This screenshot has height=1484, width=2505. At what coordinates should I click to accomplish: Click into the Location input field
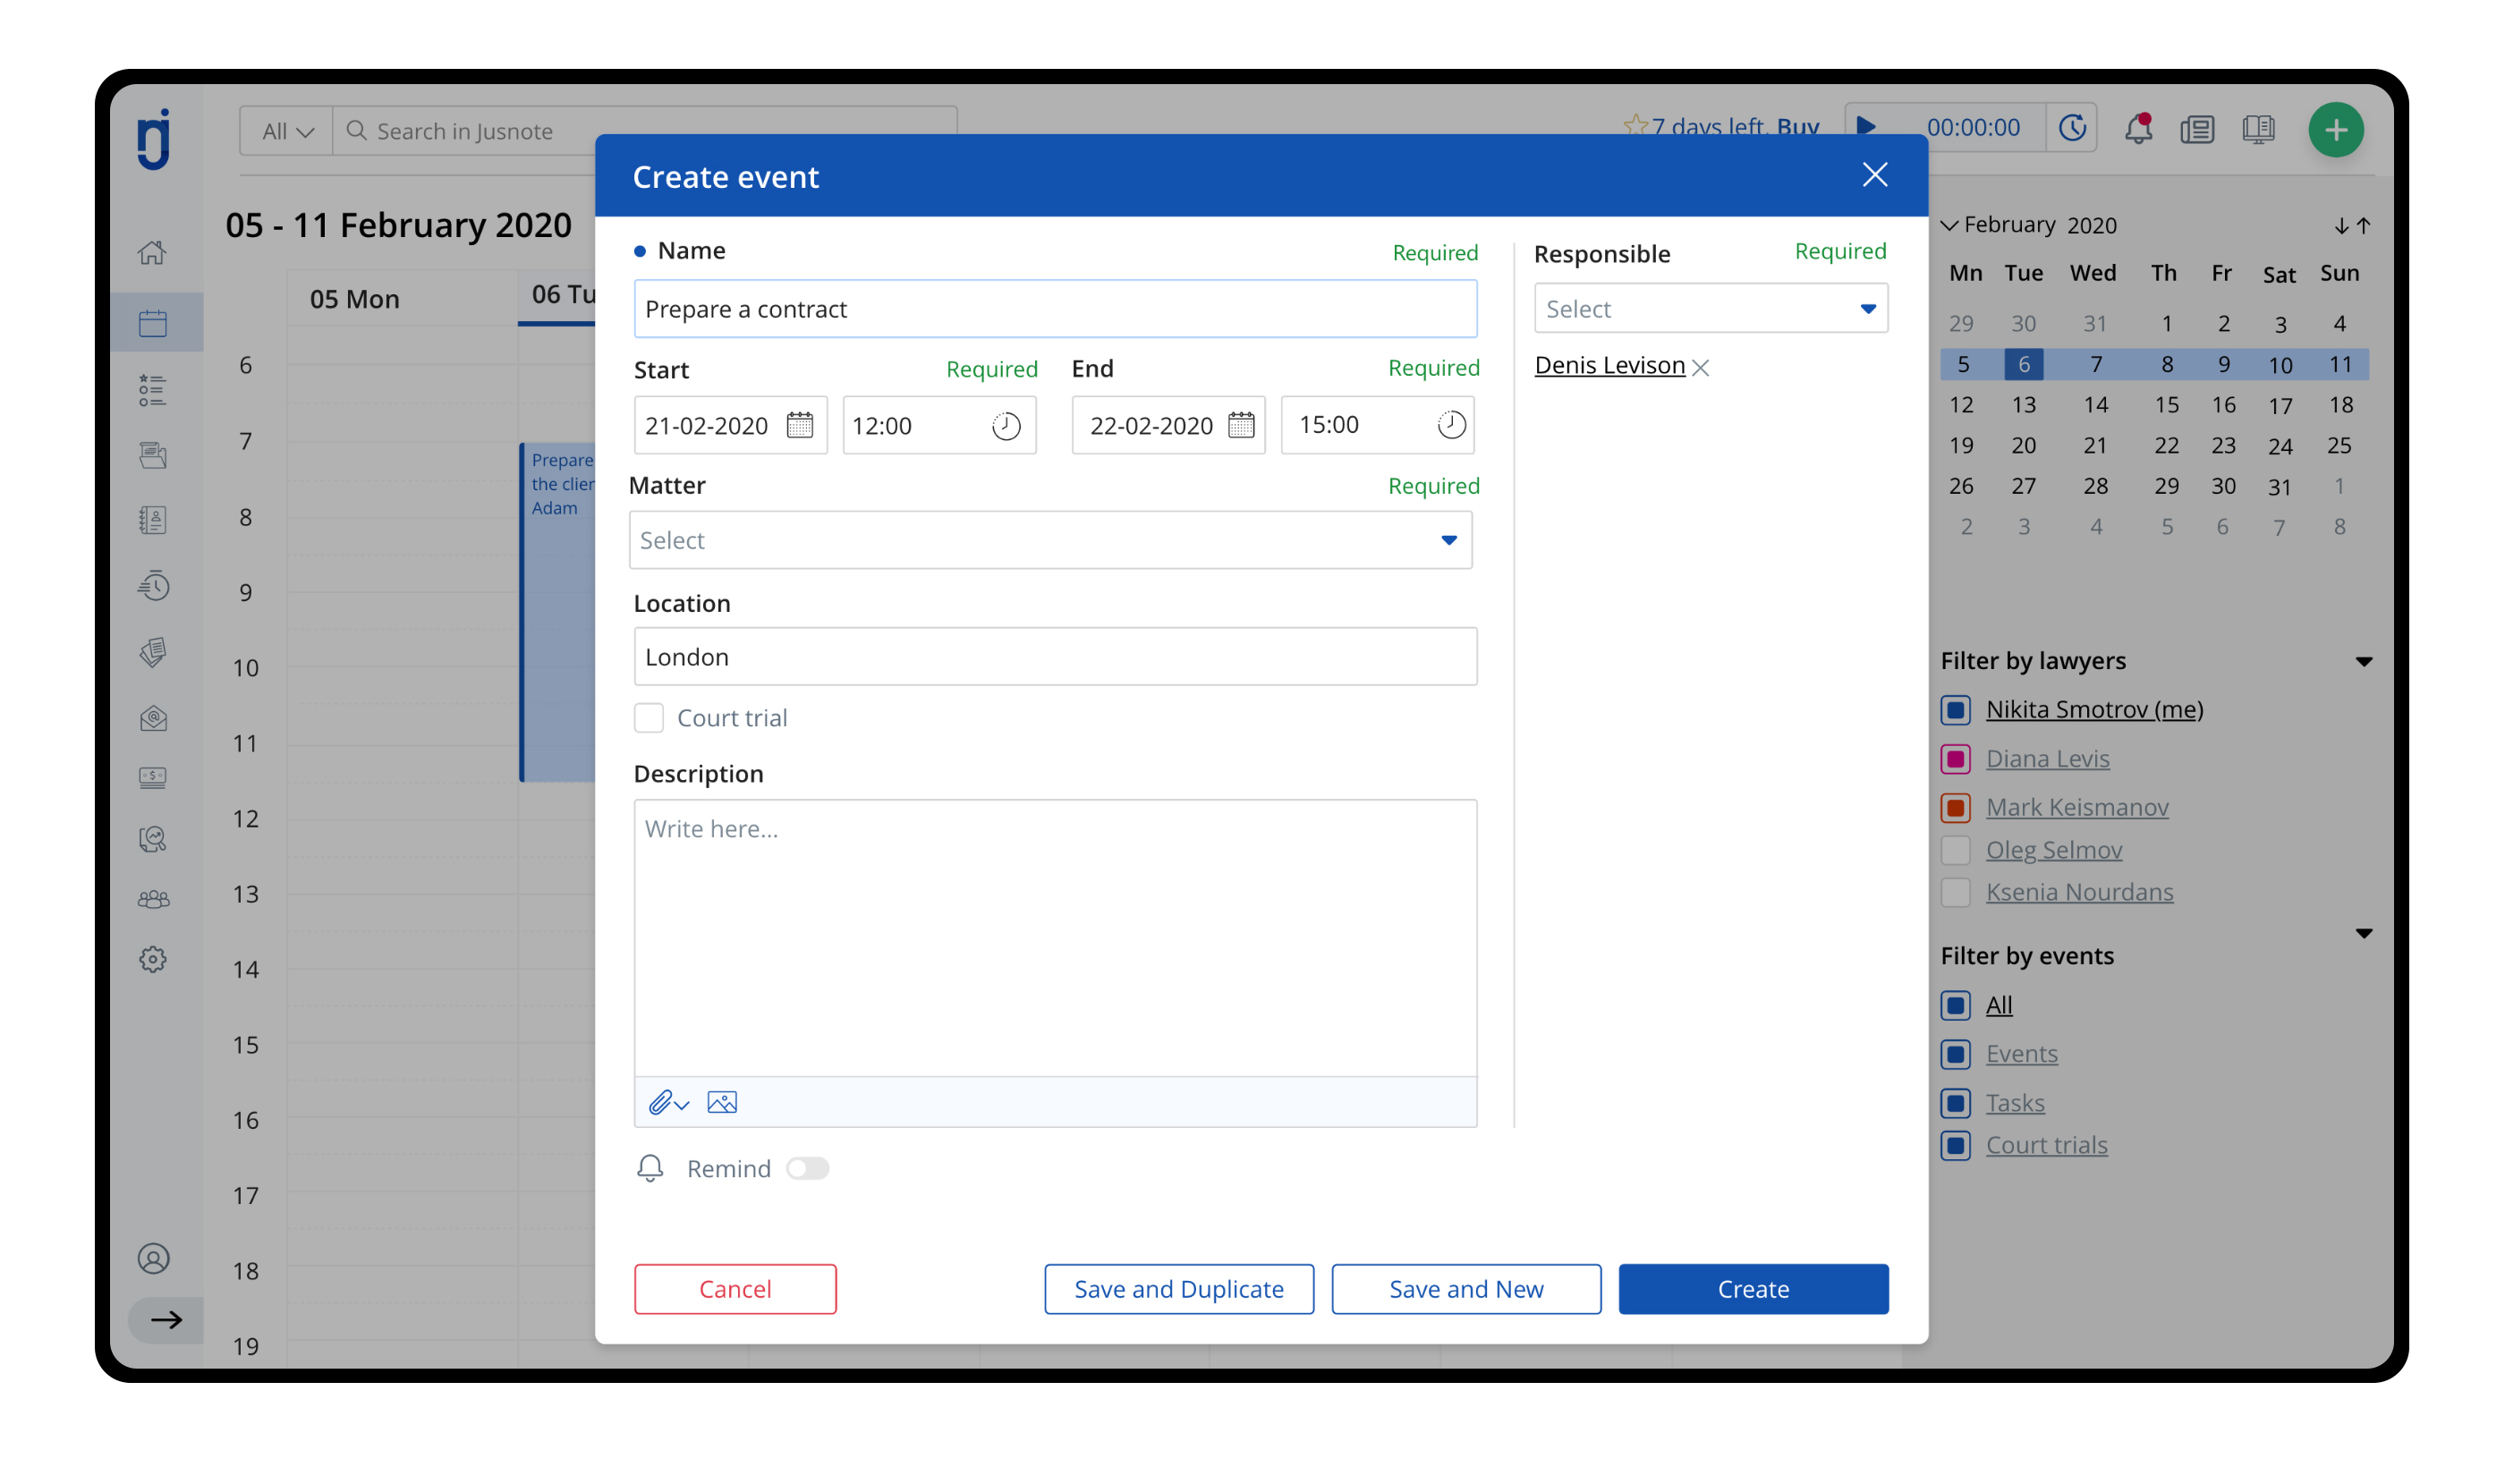tap(1055, 657)
